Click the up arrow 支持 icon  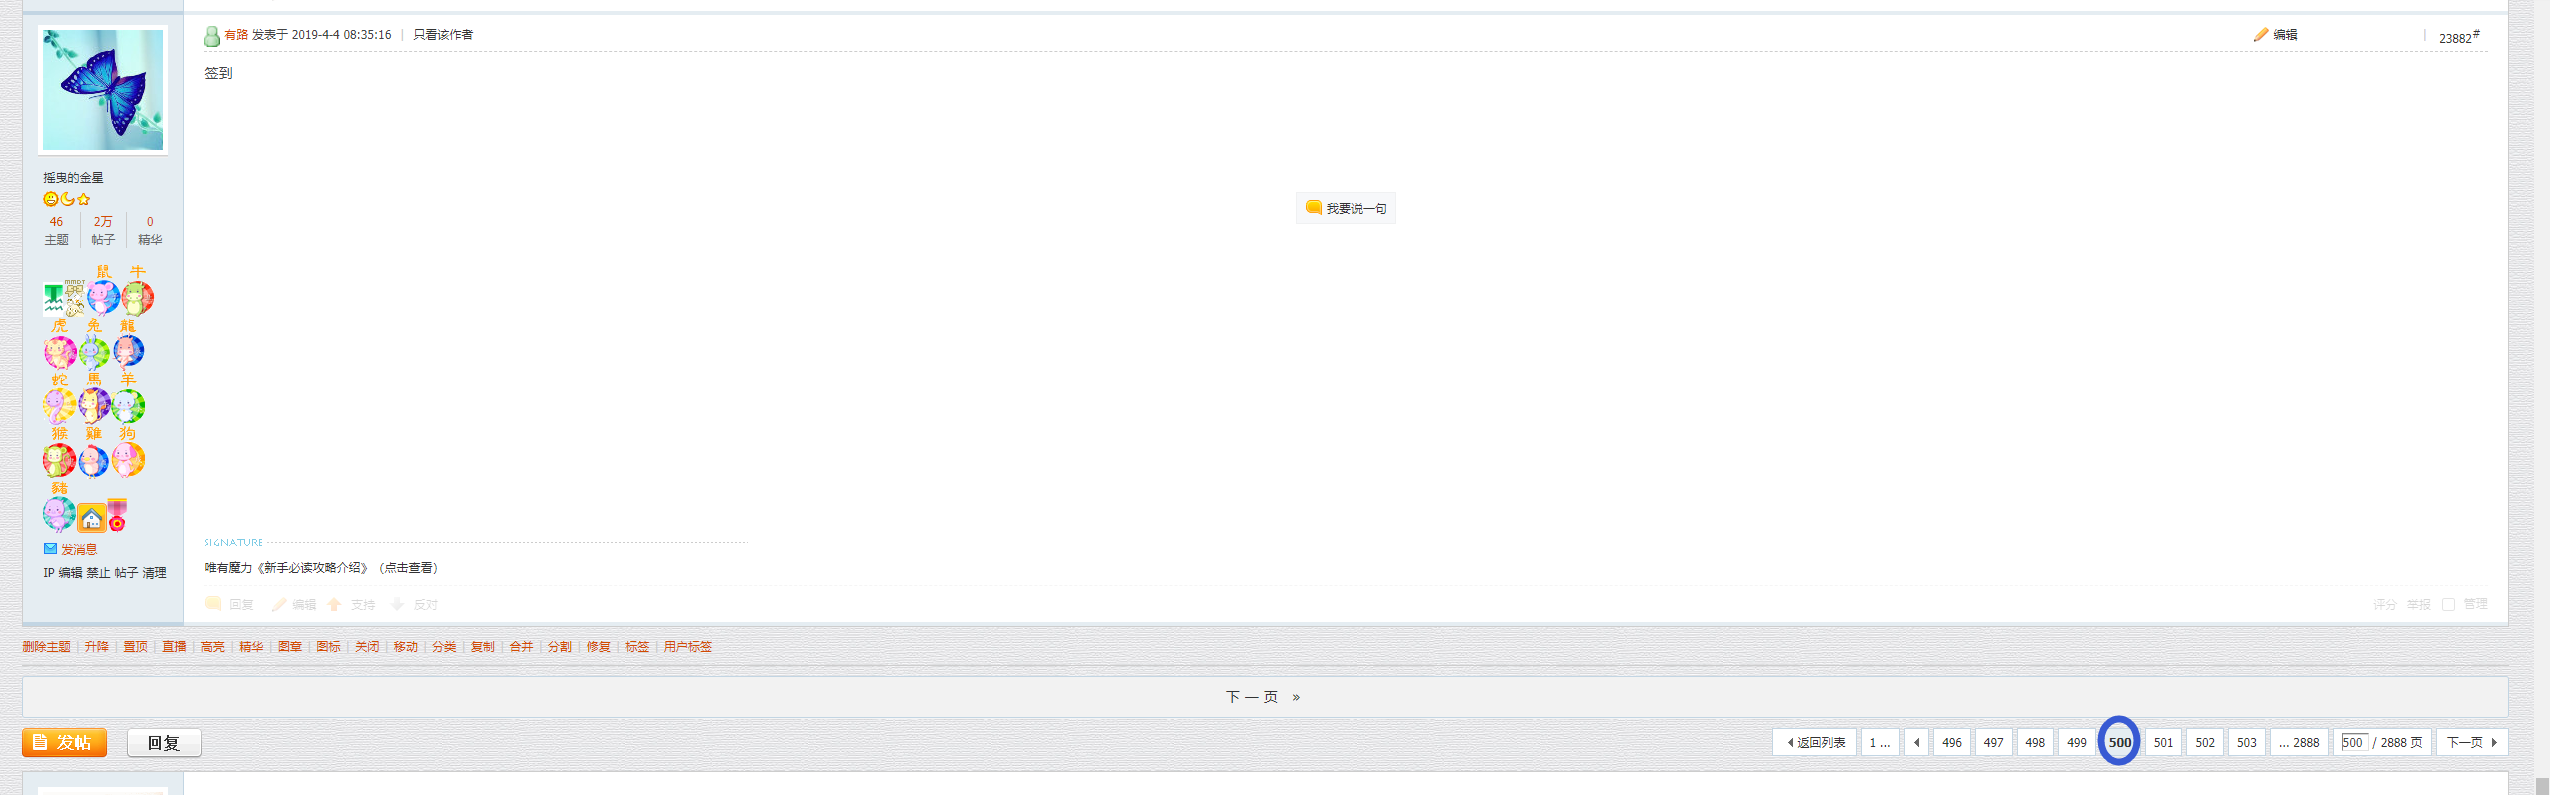pyautogui.click(x=335, y=605)
